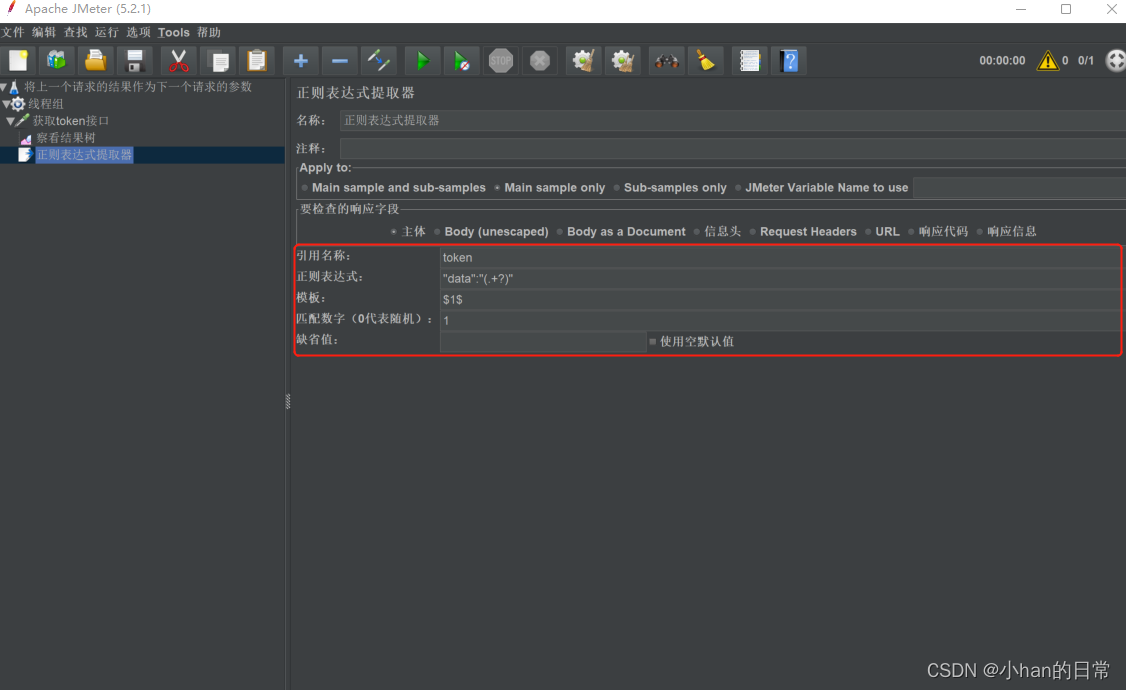
Task: Select Main sample only option
Action: click(x=549, y=187)
